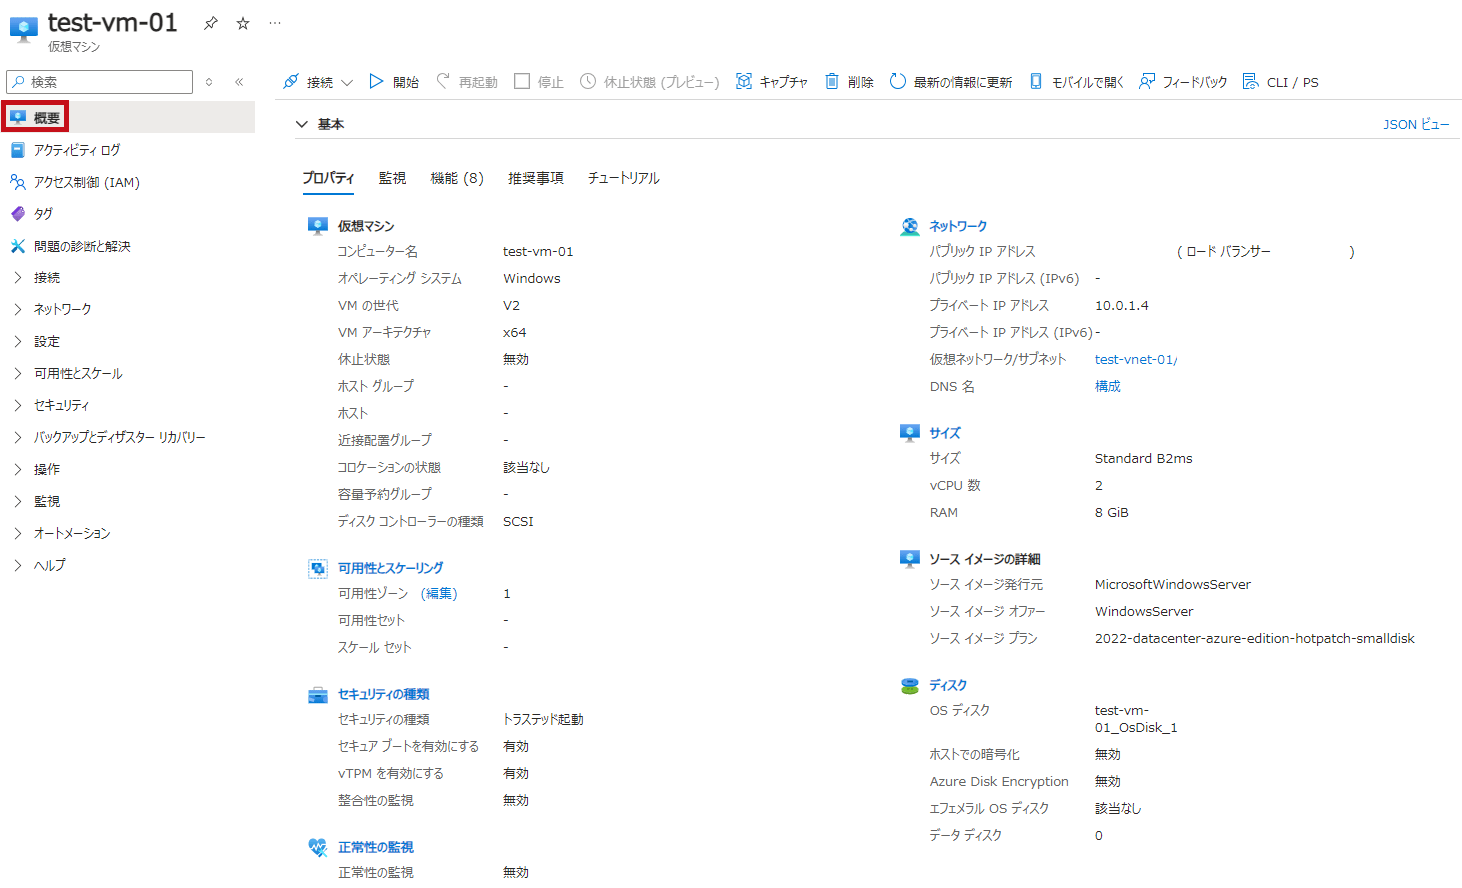Open the ellipsis more options menu in the title
The image size is (1462, 888).
[275, 23]
